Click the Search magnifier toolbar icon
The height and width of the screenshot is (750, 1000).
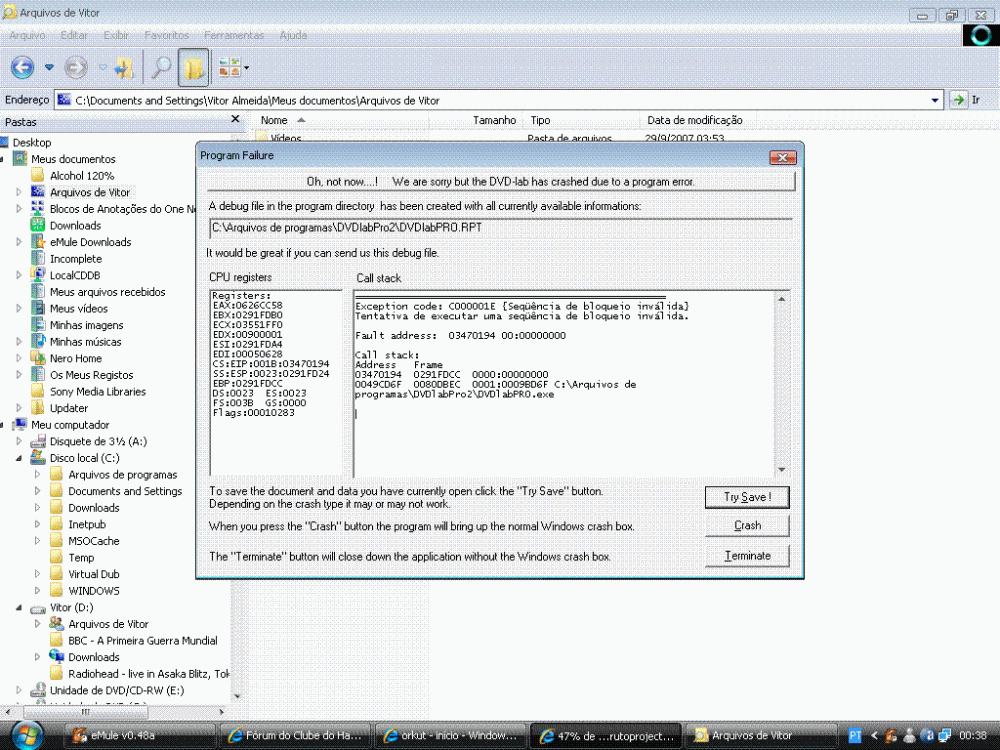[x=160, y=67]
